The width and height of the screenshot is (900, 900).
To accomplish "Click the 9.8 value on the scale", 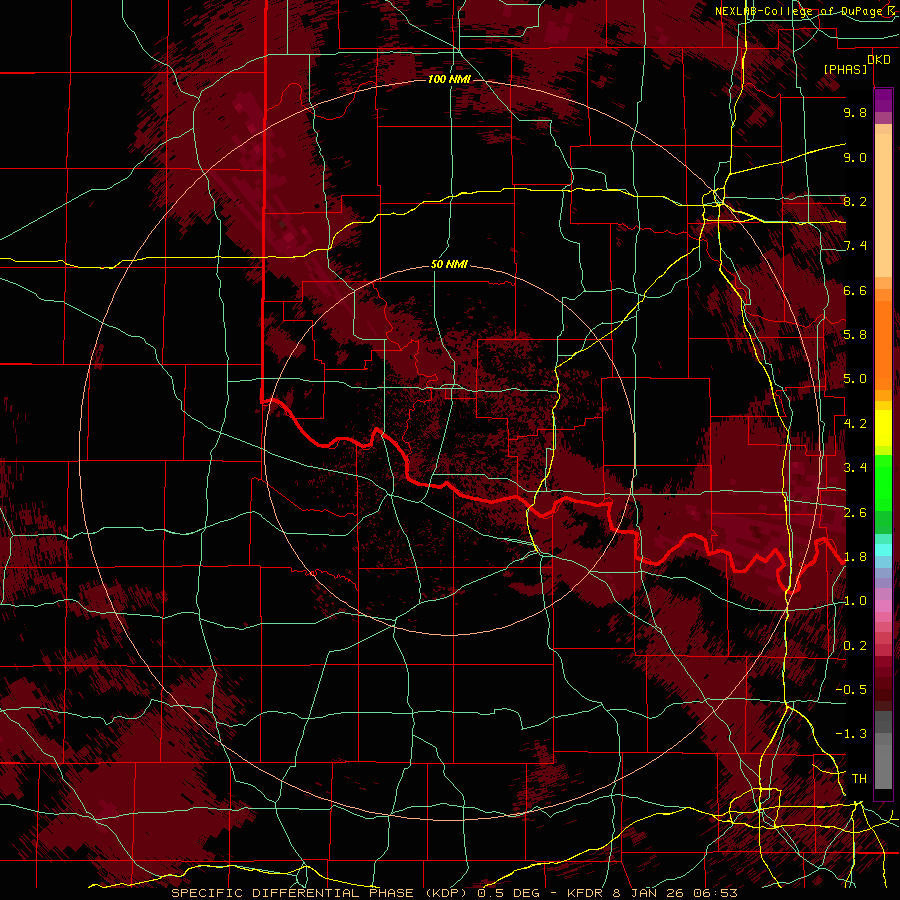I will pyautogui.click(x=855, y=112).
